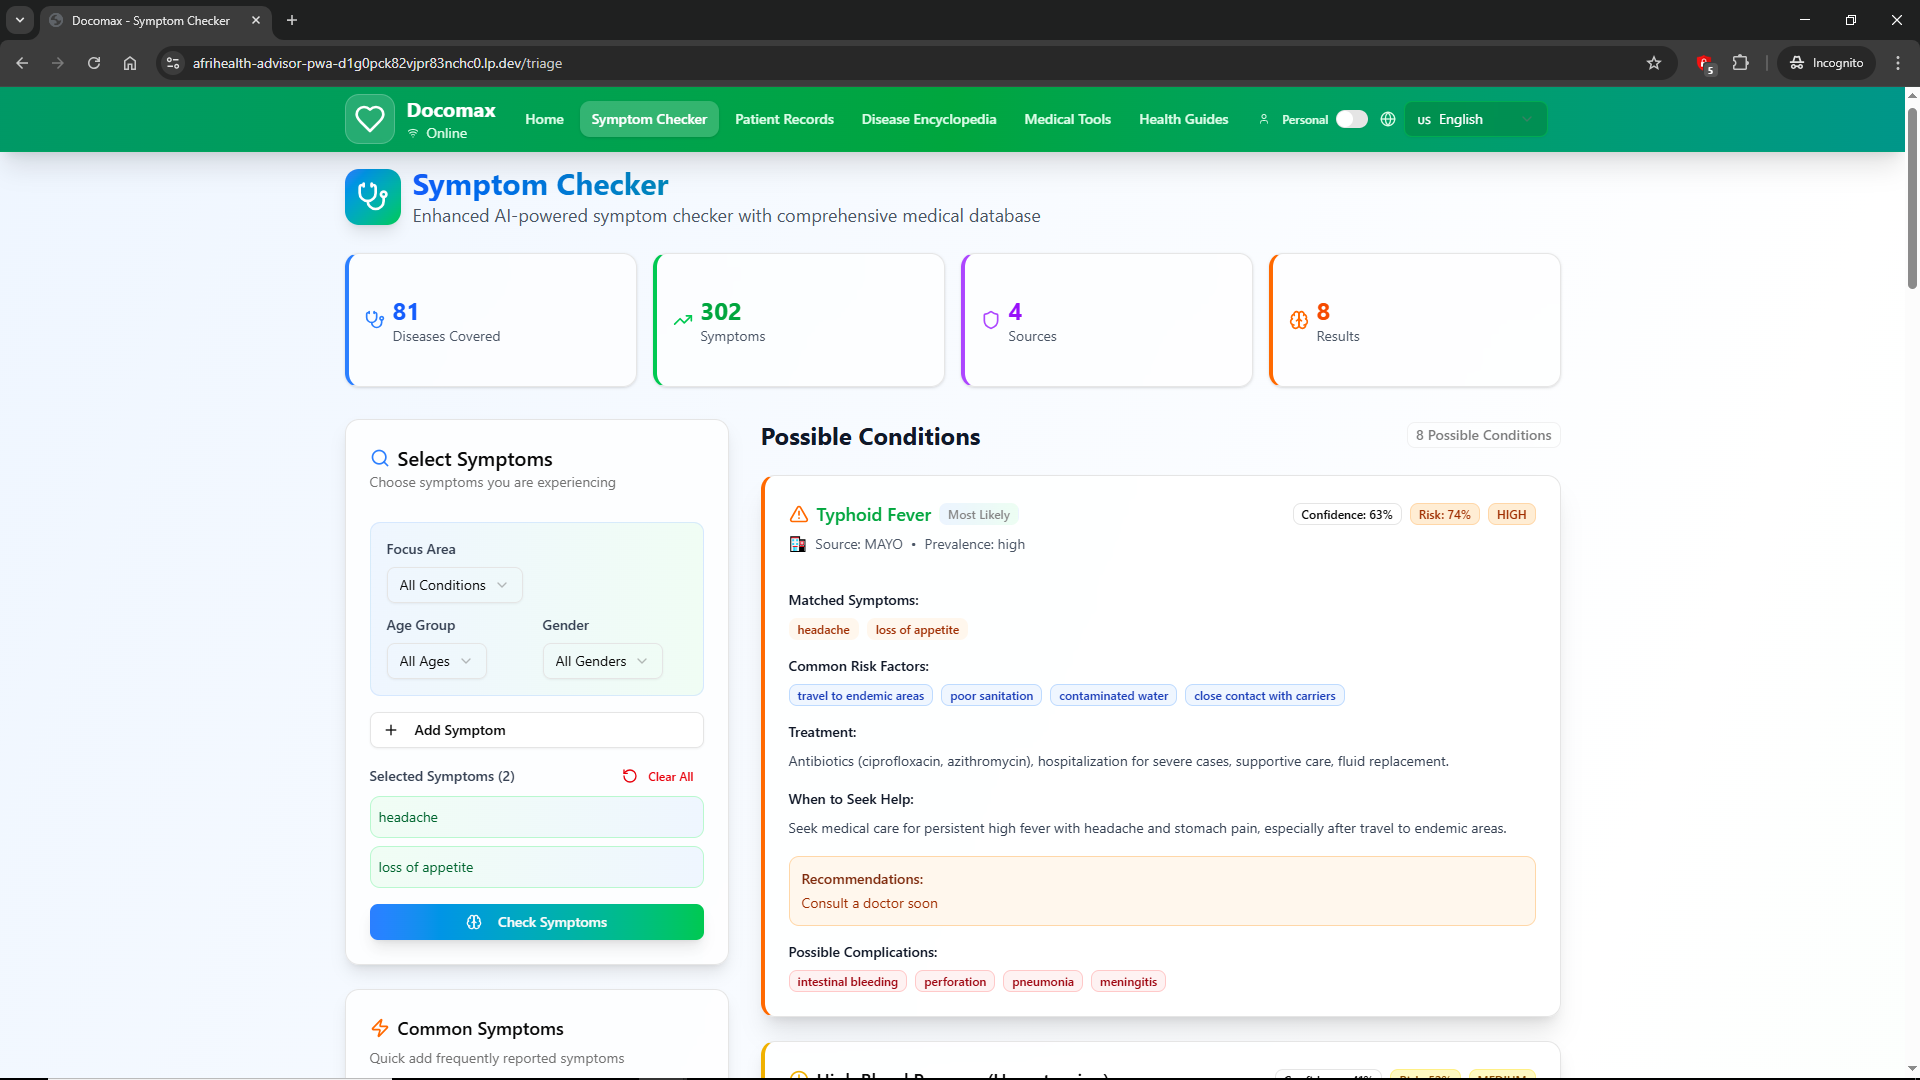Click the stethoscope Symptom Checker icon

(x=372, y=197)
